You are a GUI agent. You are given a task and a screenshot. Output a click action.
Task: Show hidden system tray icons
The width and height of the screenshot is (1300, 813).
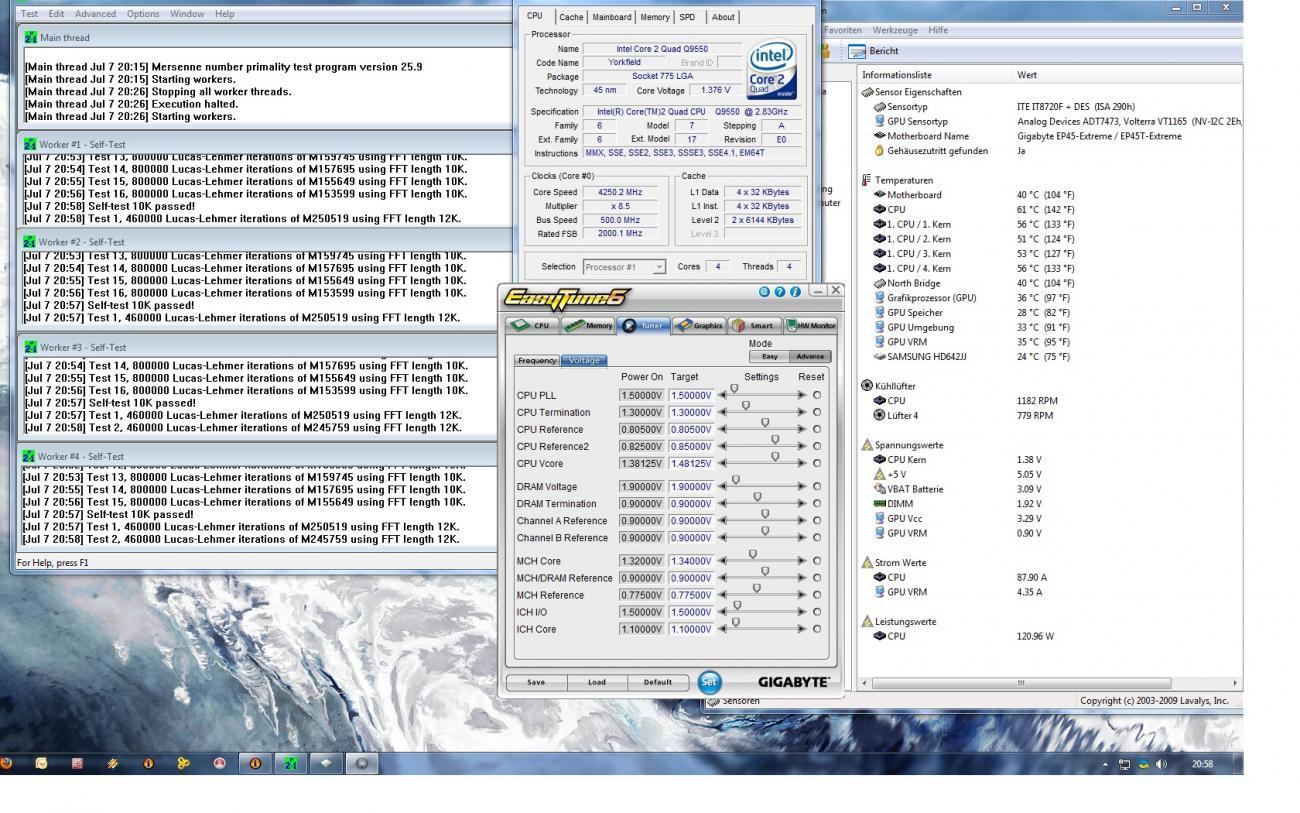(1106, 764)
